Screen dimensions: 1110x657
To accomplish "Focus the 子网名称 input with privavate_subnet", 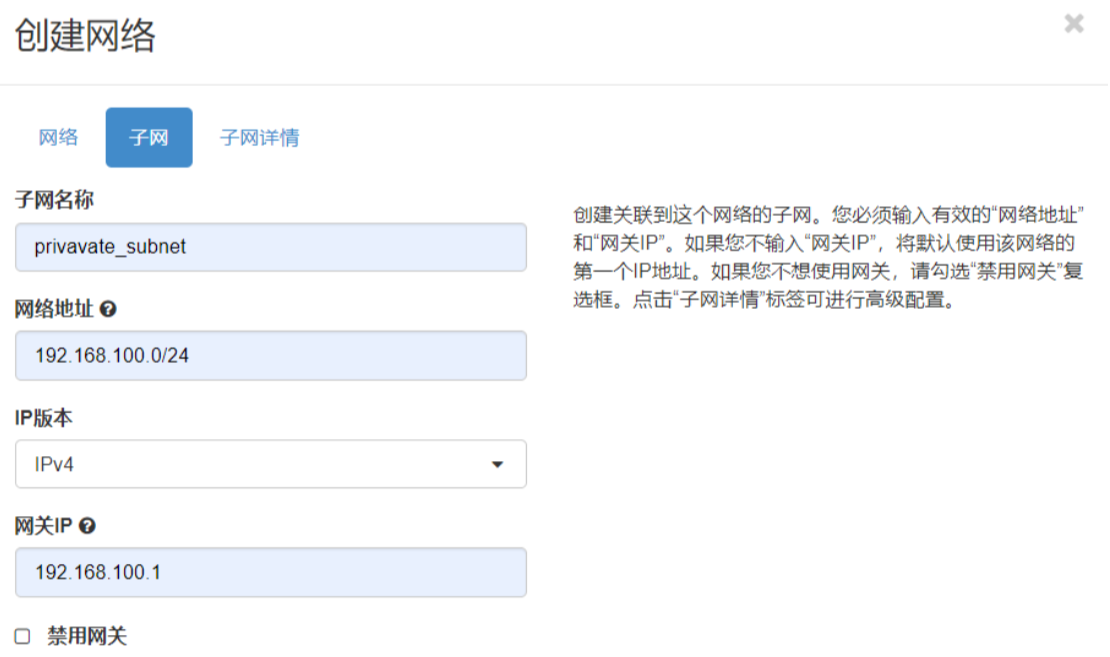I will point(270,247).
